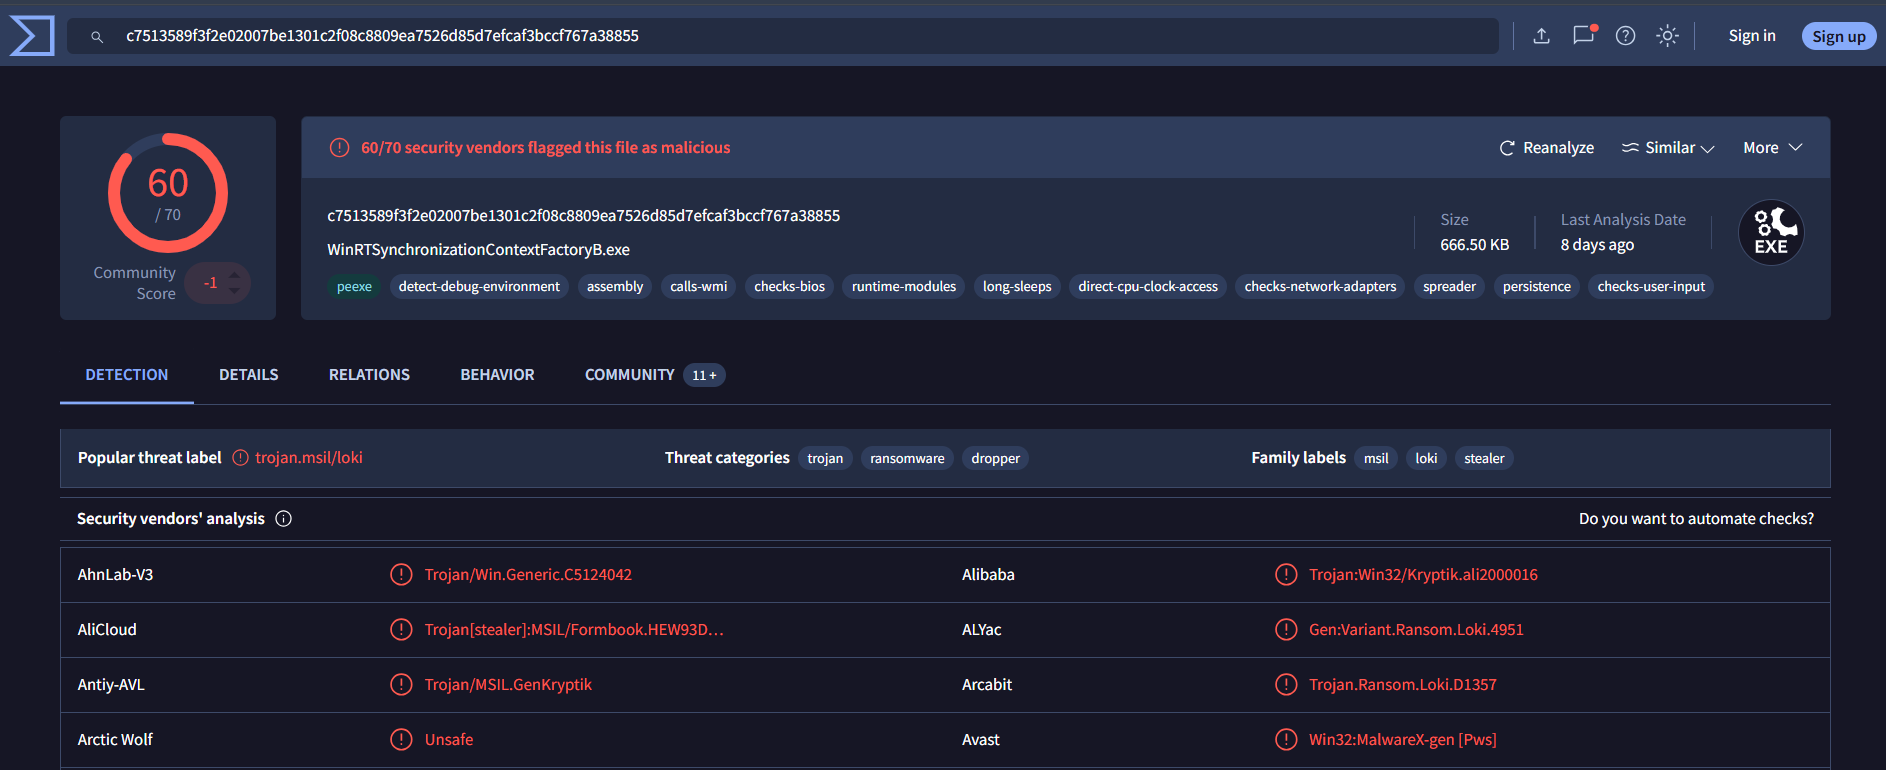Click the calls-wmi tag

coord(699,287)
